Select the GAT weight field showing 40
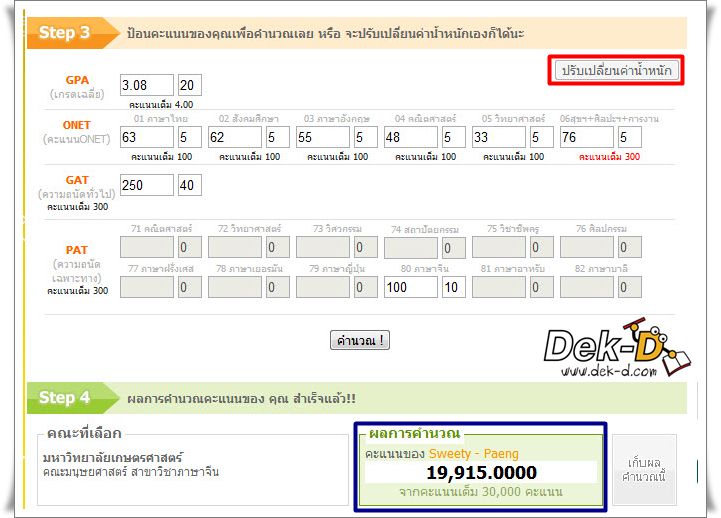Screen dimensions: 721x518 click(190, 185)
